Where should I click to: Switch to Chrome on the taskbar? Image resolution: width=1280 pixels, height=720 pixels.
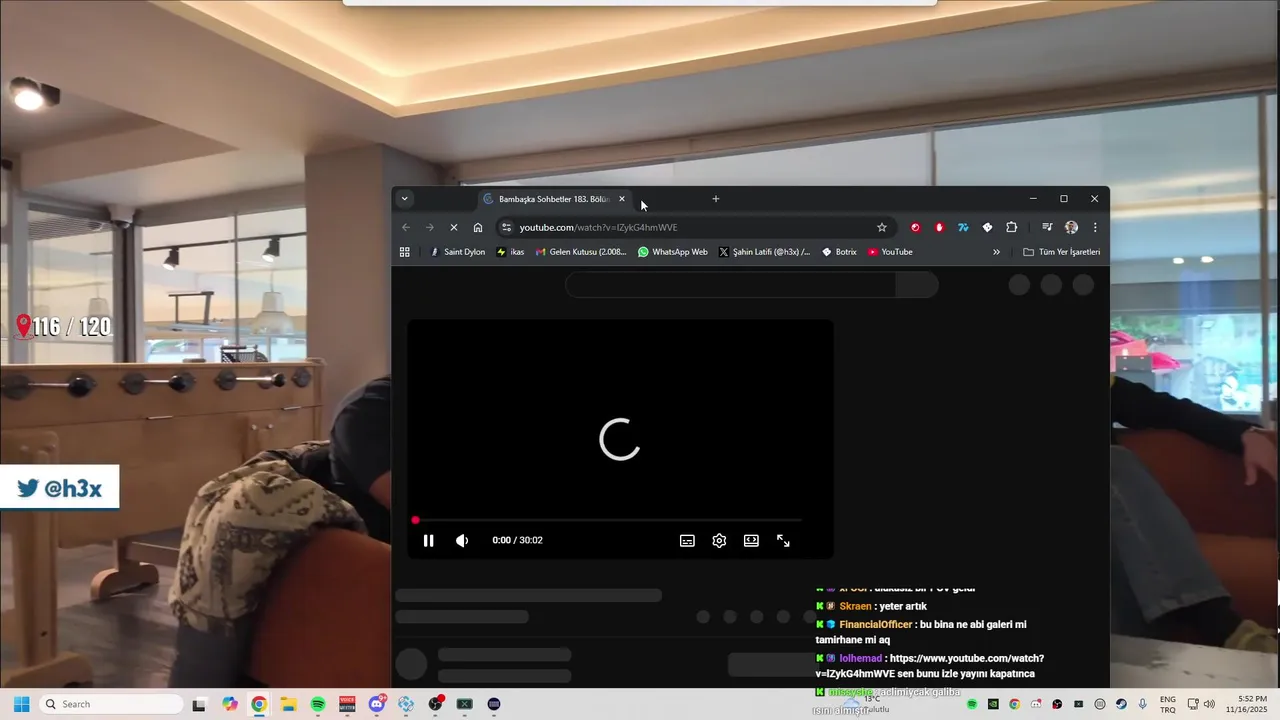[x=259, y=704]
